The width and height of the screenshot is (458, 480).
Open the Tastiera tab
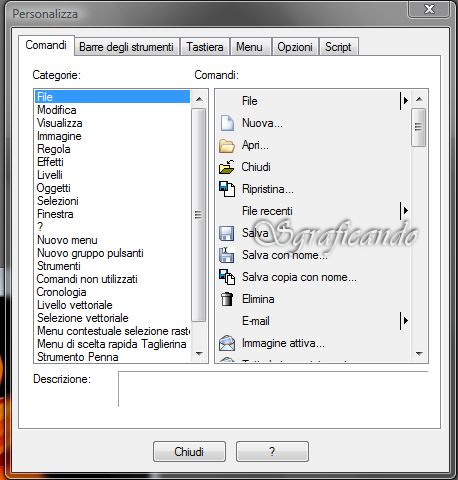205,47
